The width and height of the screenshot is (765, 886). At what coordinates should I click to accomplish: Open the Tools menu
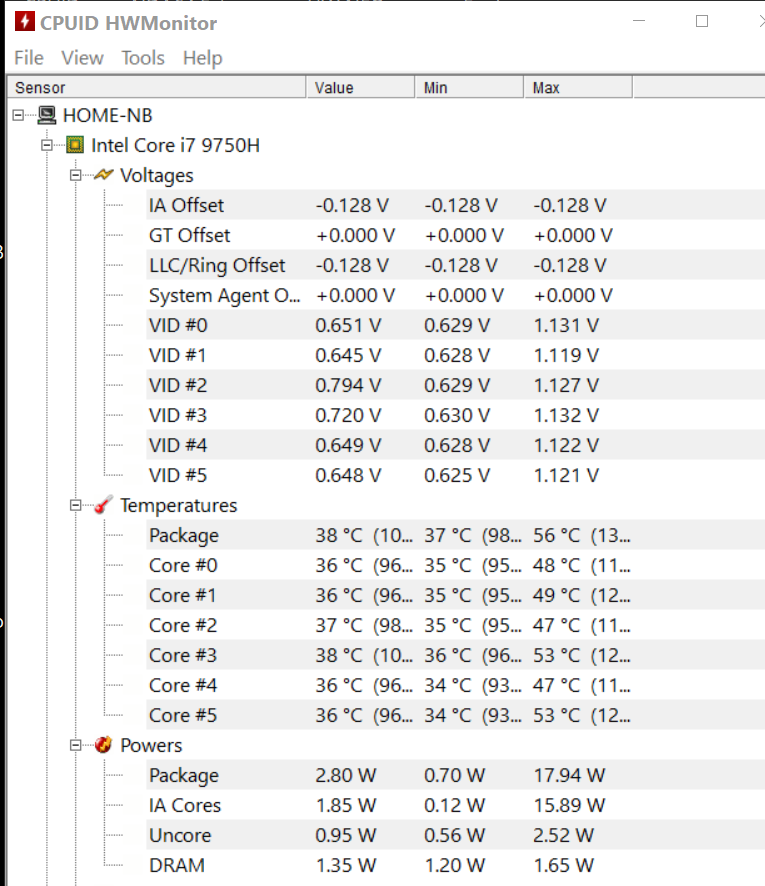tap(143, 58)
